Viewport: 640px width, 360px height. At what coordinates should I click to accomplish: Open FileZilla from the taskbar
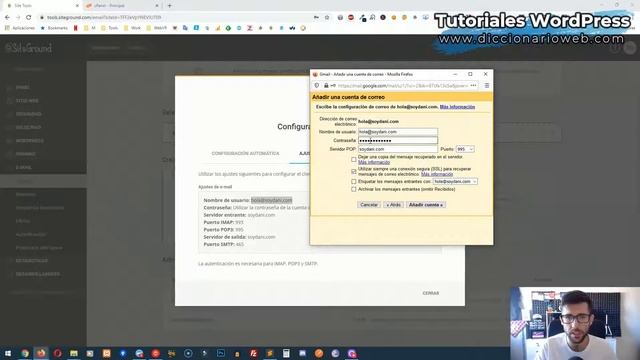tap(253, 353)
